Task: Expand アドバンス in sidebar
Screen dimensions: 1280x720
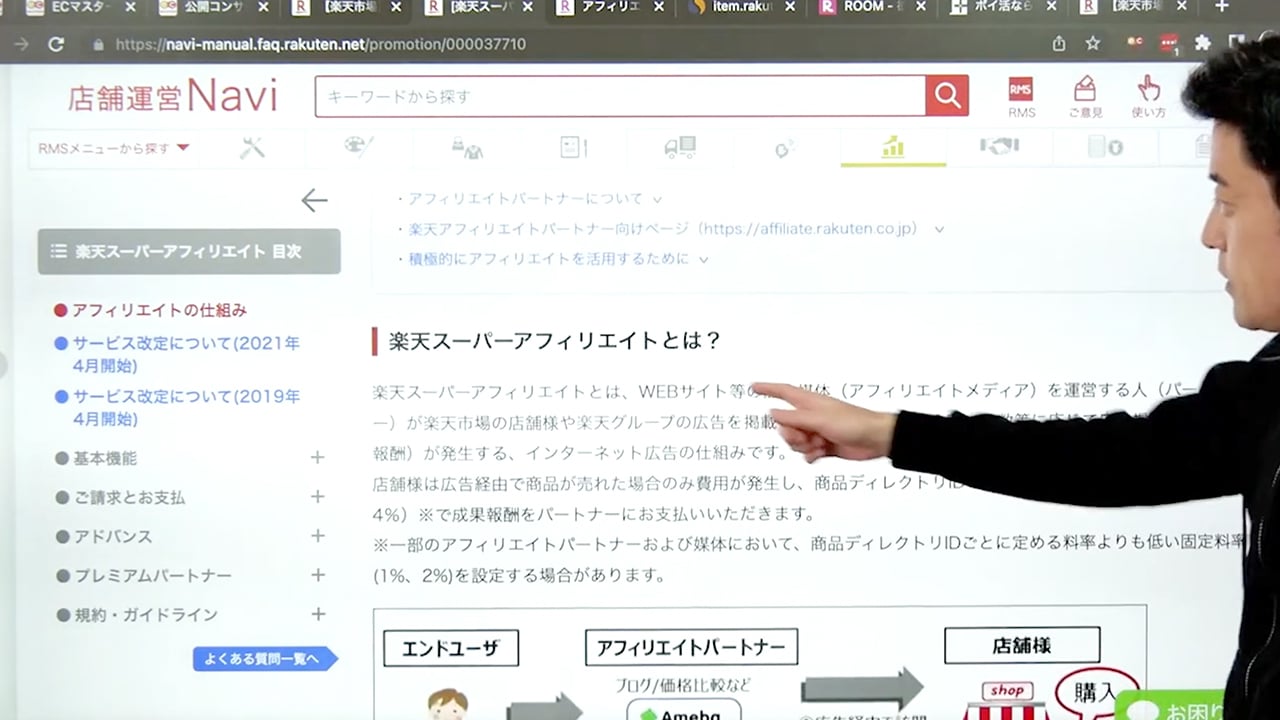Action: tap(317, 536)
